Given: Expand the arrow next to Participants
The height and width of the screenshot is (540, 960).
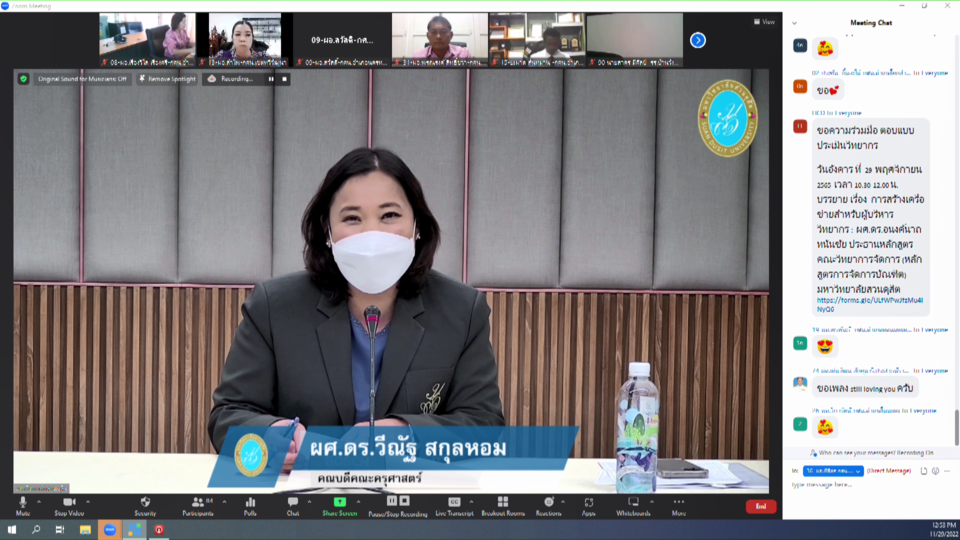Looking at the screenshot, I should point(224,501).
